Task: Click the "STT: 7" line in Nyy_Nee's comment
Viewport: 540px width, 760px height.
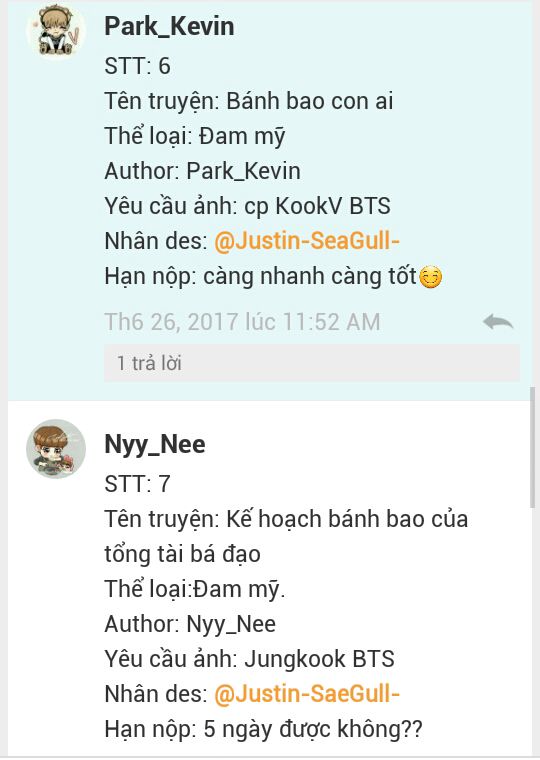Action: pos(137,484)
